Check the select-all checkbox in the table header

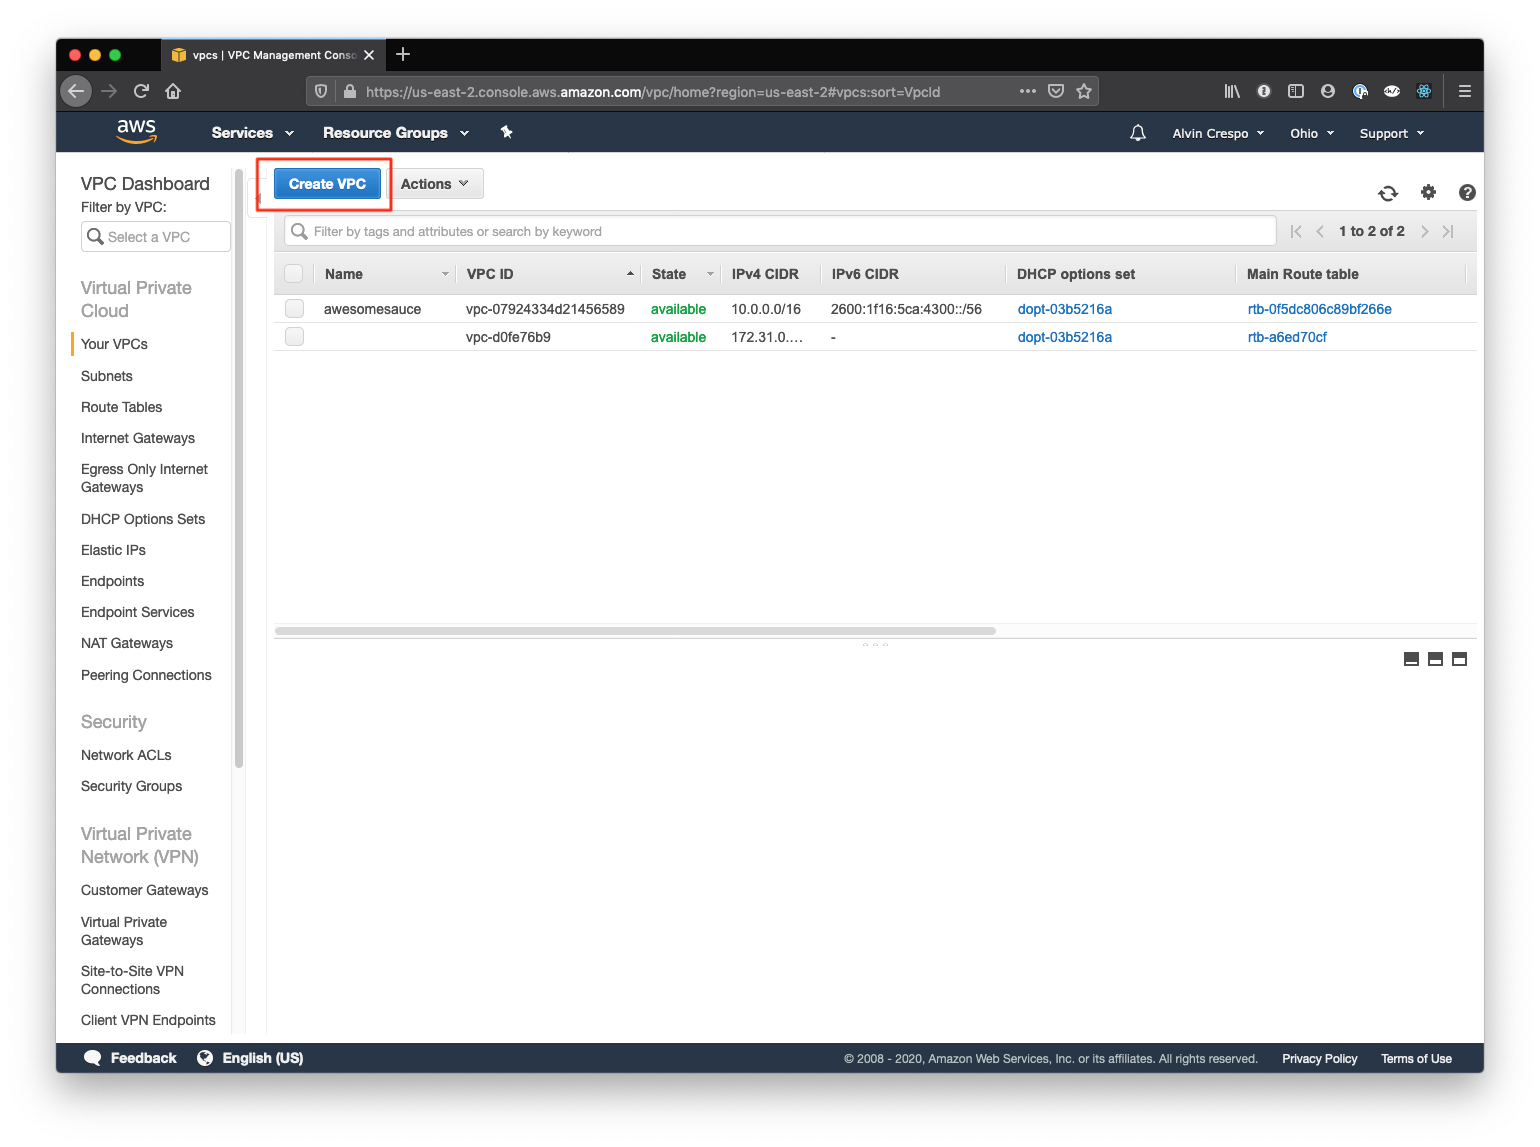(x=294, y=273)
